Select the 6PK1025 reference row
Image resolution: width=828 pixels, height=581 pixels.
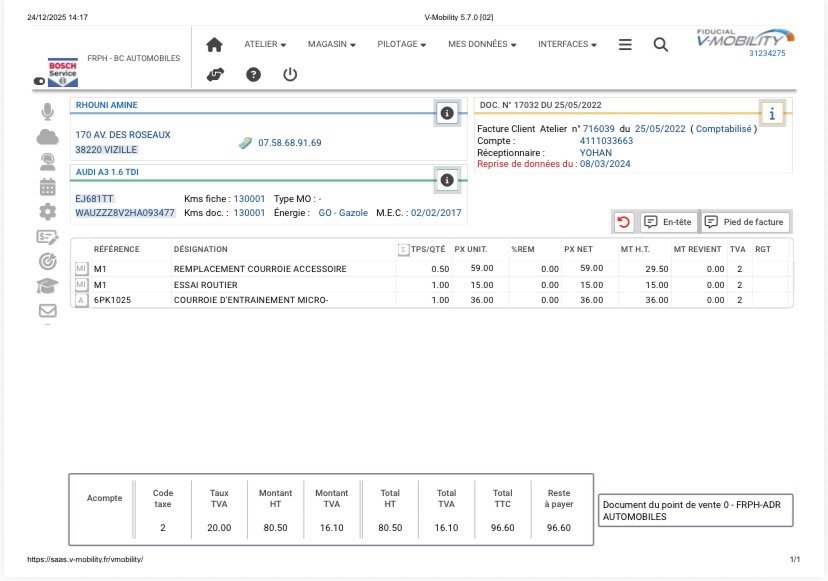tap(112, 300)
